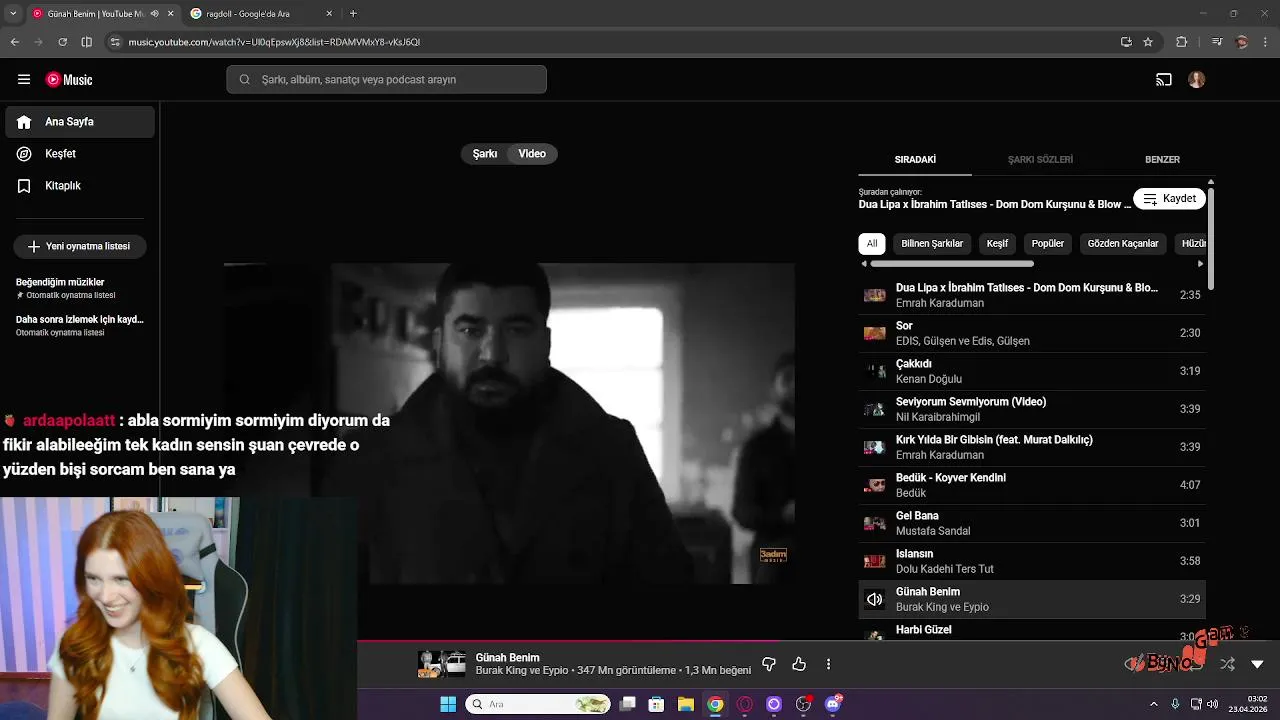Click the speaker icon on Günah Benim row
Image resolution: width=1280 pixels, height=720 pixels.
[875, 599]
